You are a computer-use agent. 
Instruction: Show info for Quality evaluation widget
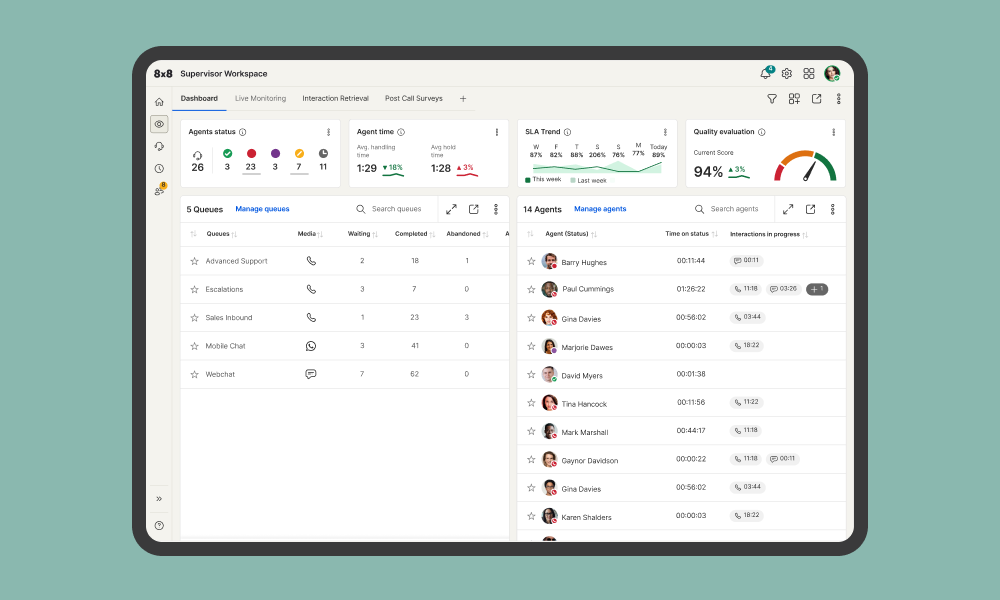[x=761, y=132]
